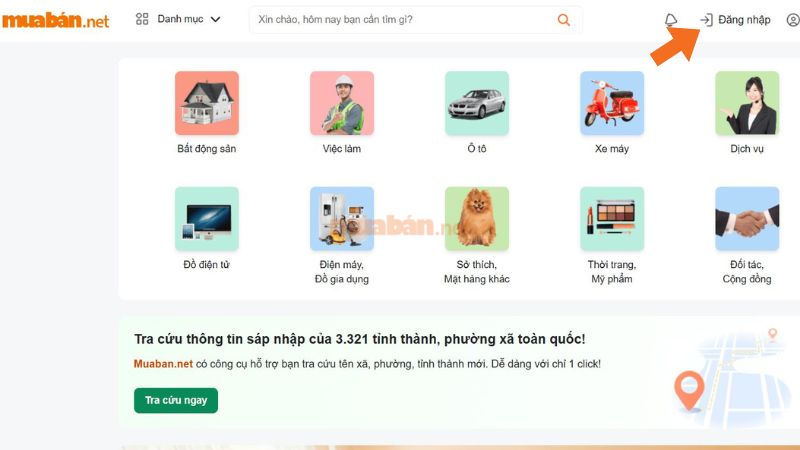Click the user profile avatar icon
This screenshot has height=450, width=800.
[793, 20]
